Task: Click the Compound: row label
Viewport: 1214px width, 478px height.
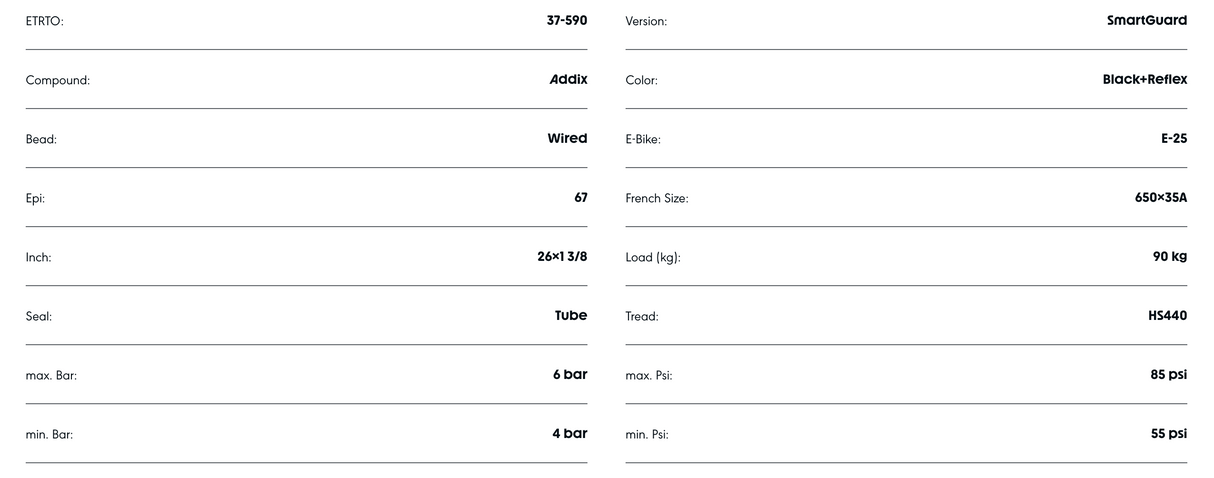Action: pos(58,81)
